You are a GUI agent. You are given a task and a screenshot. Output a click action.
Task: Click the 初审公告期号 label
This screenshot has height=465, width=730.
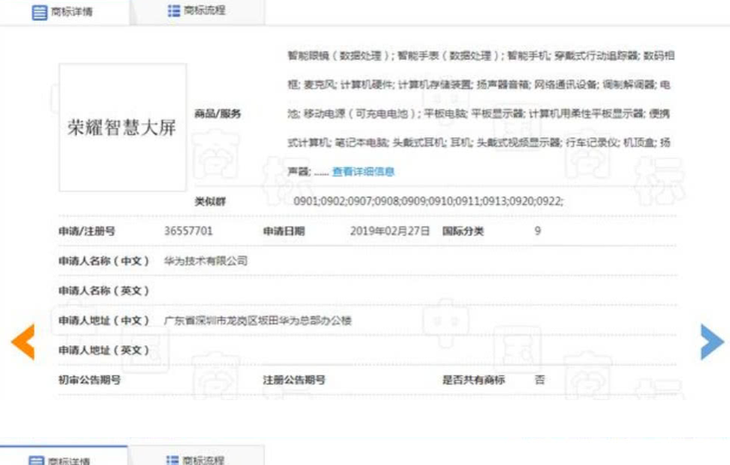click(x=89, y=380)
